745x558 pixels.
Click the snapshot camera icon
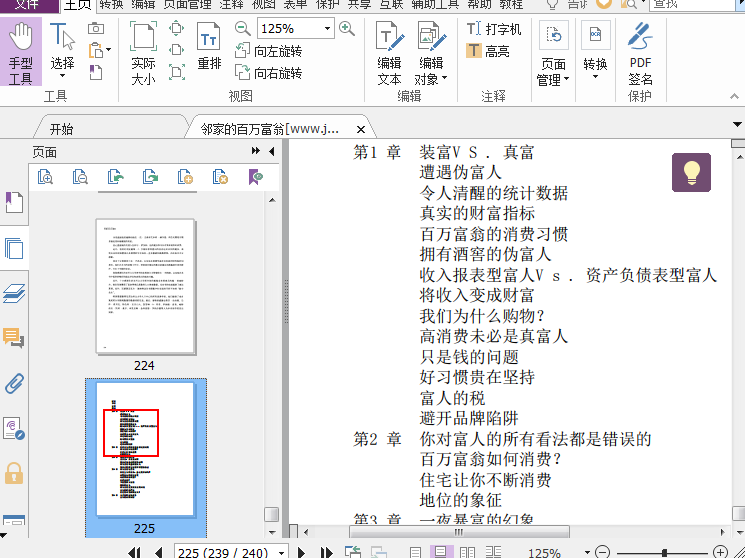click(x=96, y=29)
